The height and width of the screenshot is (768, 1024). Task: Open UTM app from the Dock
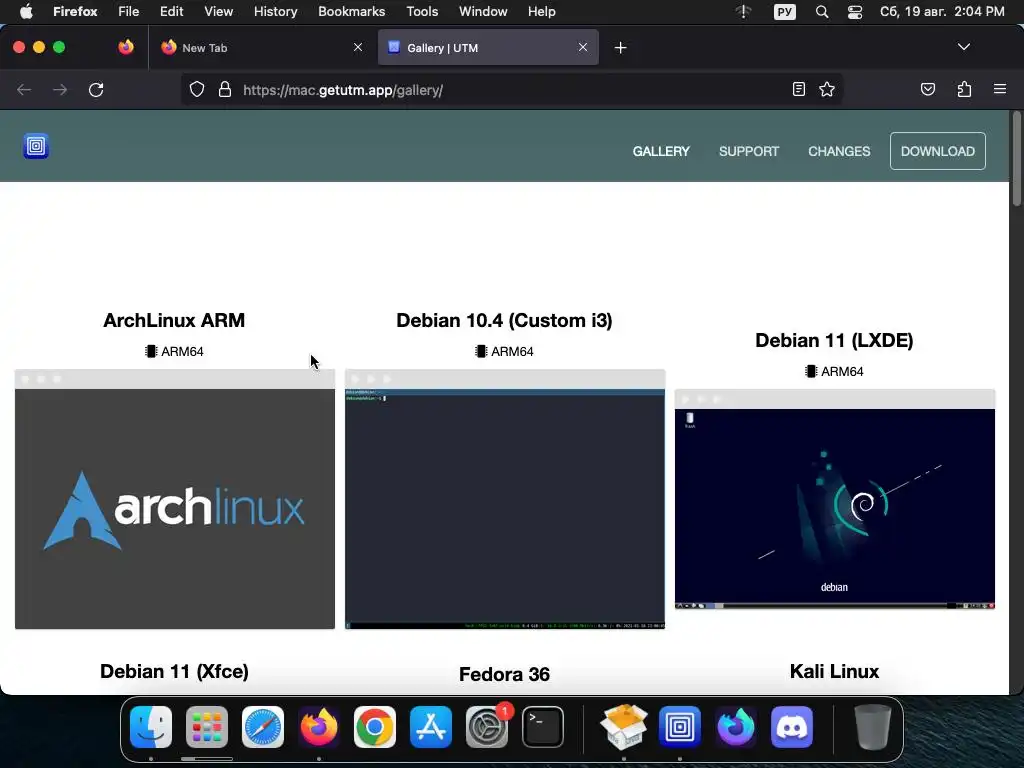(680, 727)
